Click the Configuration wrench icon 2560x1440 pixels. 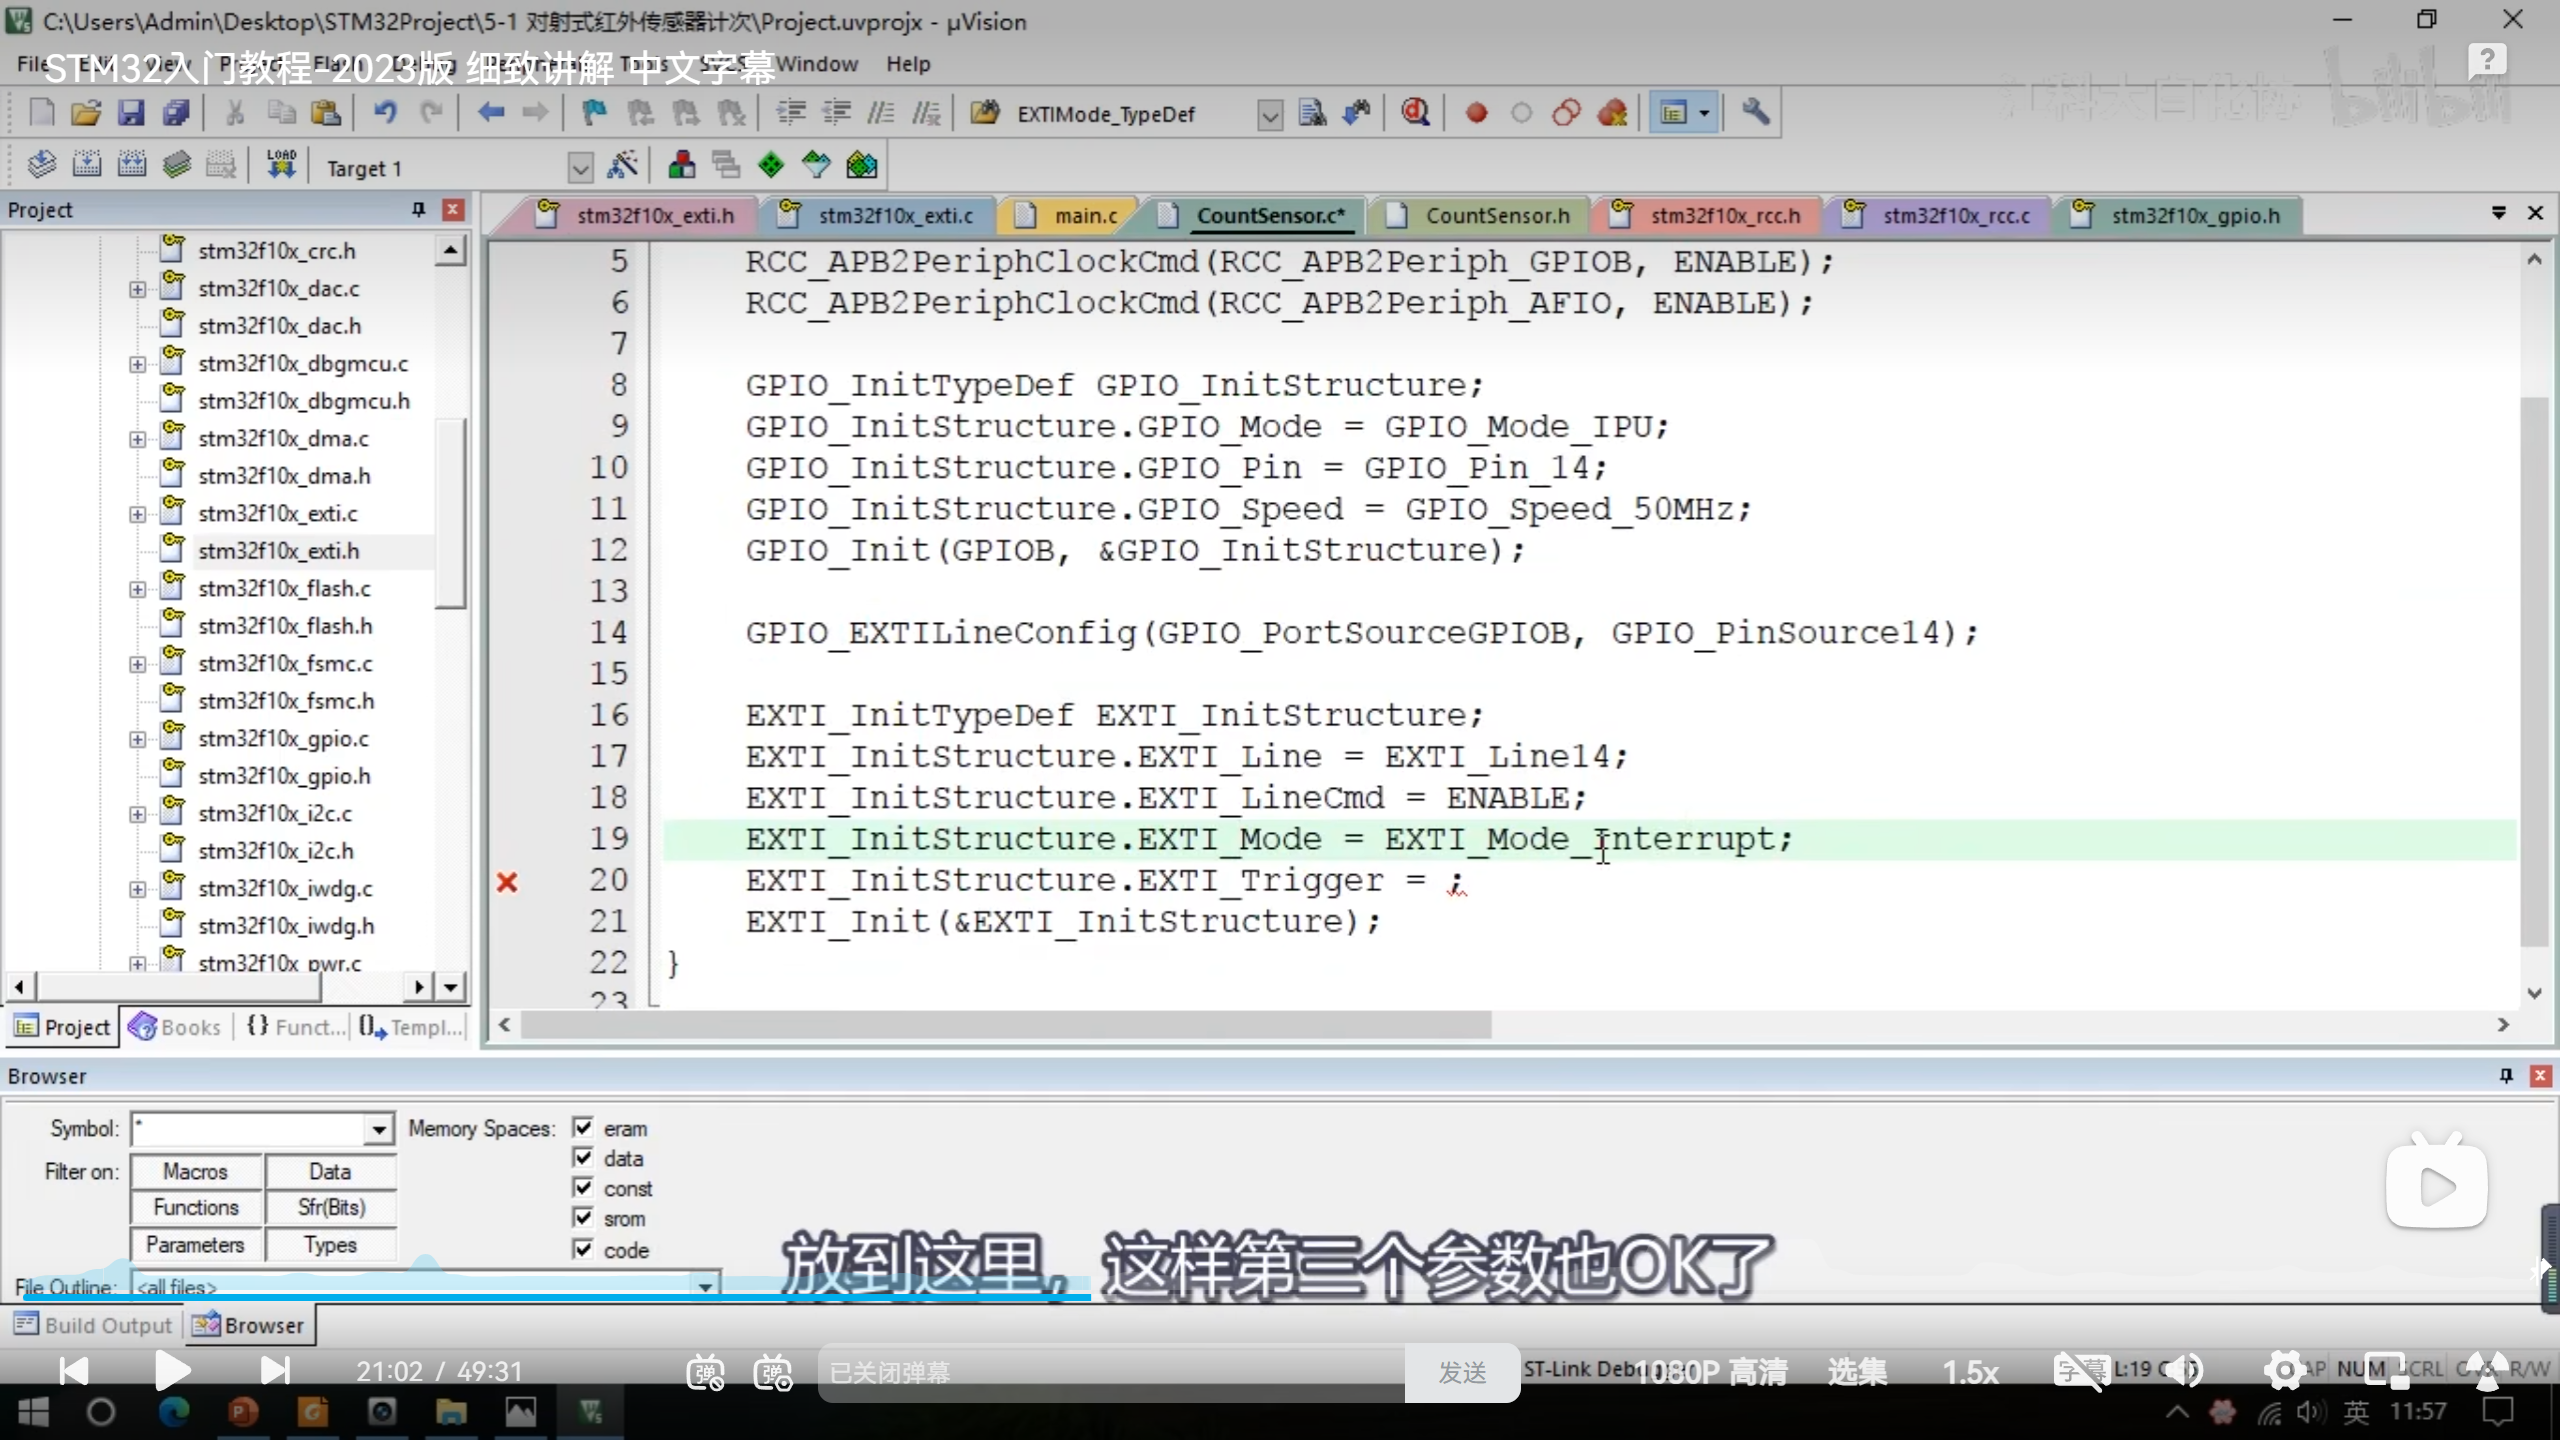(1755, 113)
